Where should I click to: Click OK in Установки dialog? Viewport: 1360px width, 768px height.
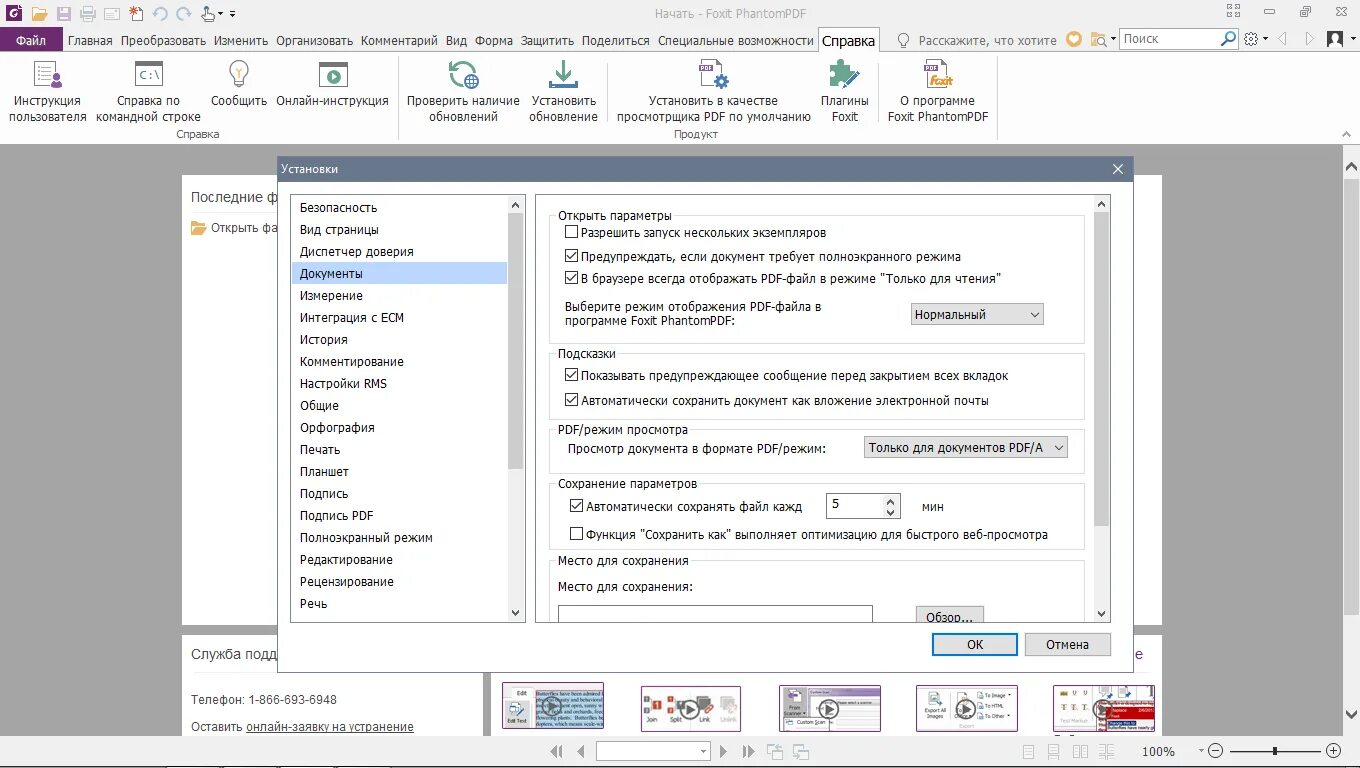coord(975,644)
